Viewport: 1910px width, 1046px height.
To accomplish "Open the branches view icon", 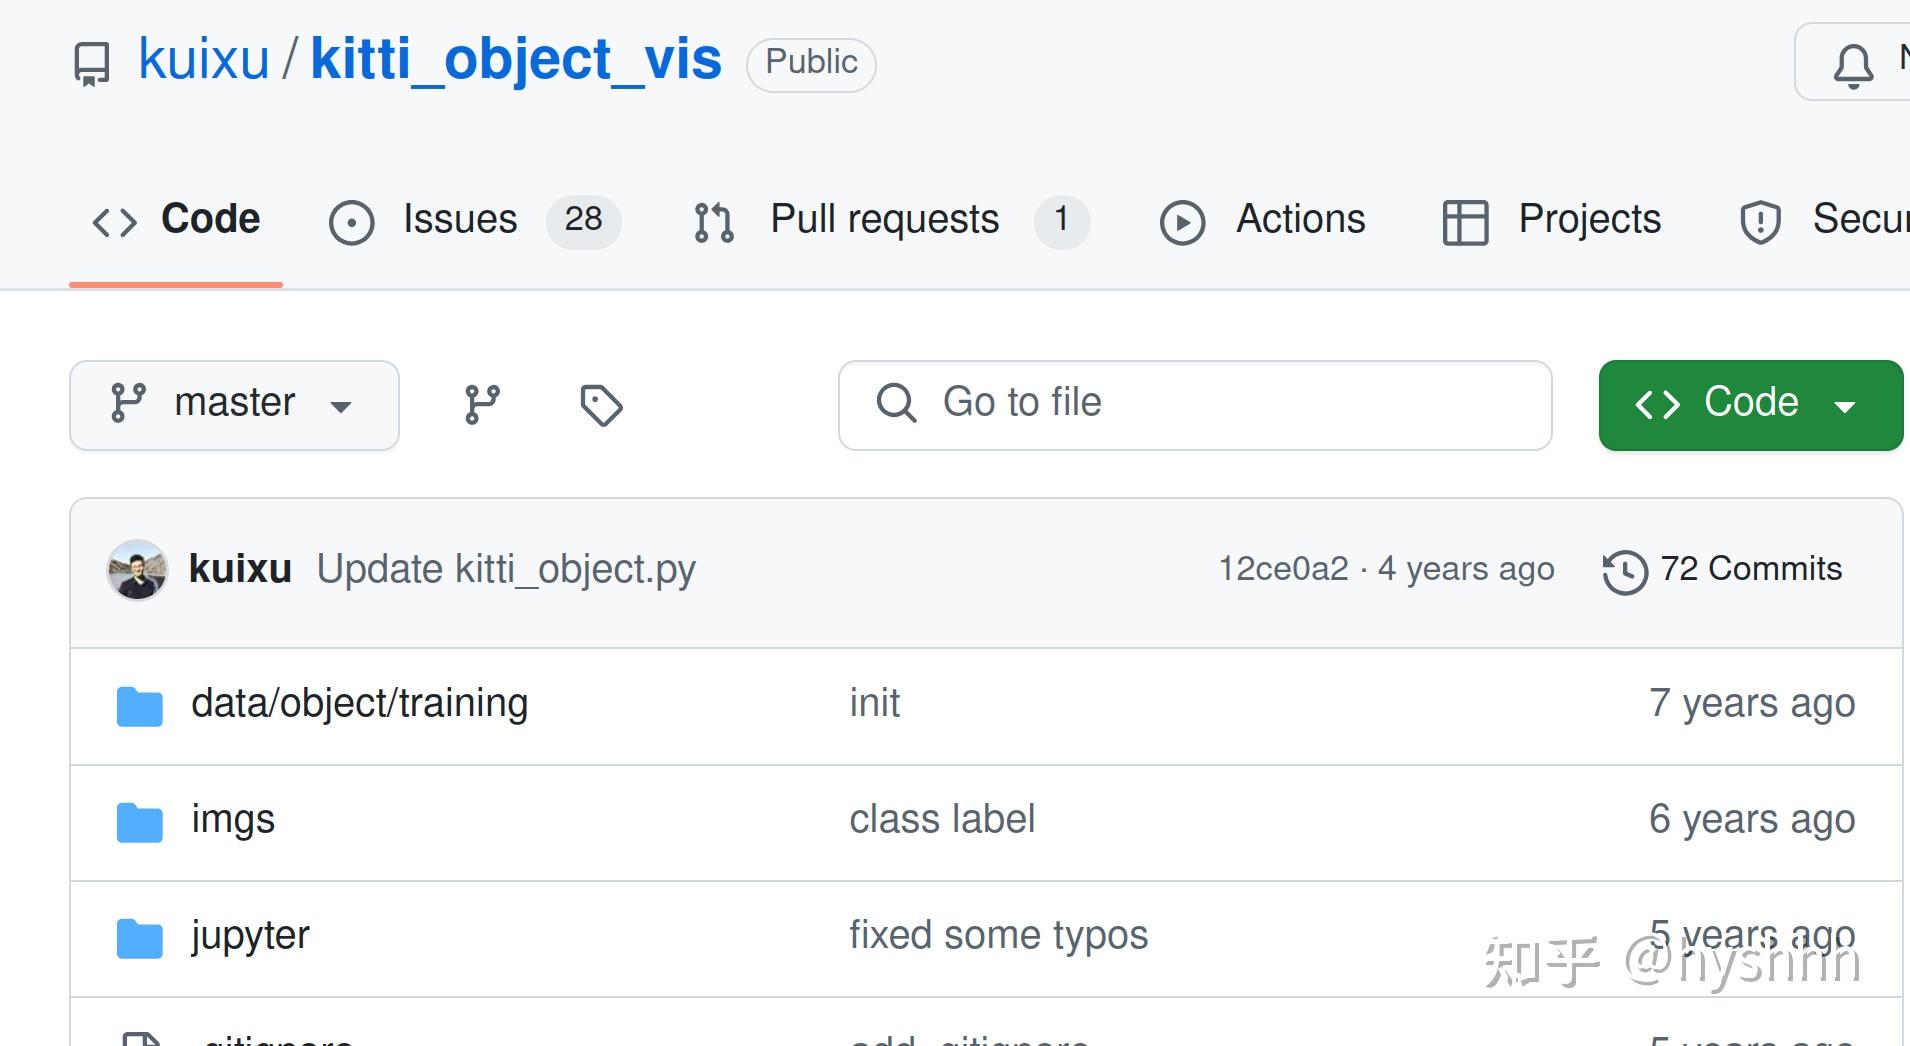I will click(x=482, y=405).
